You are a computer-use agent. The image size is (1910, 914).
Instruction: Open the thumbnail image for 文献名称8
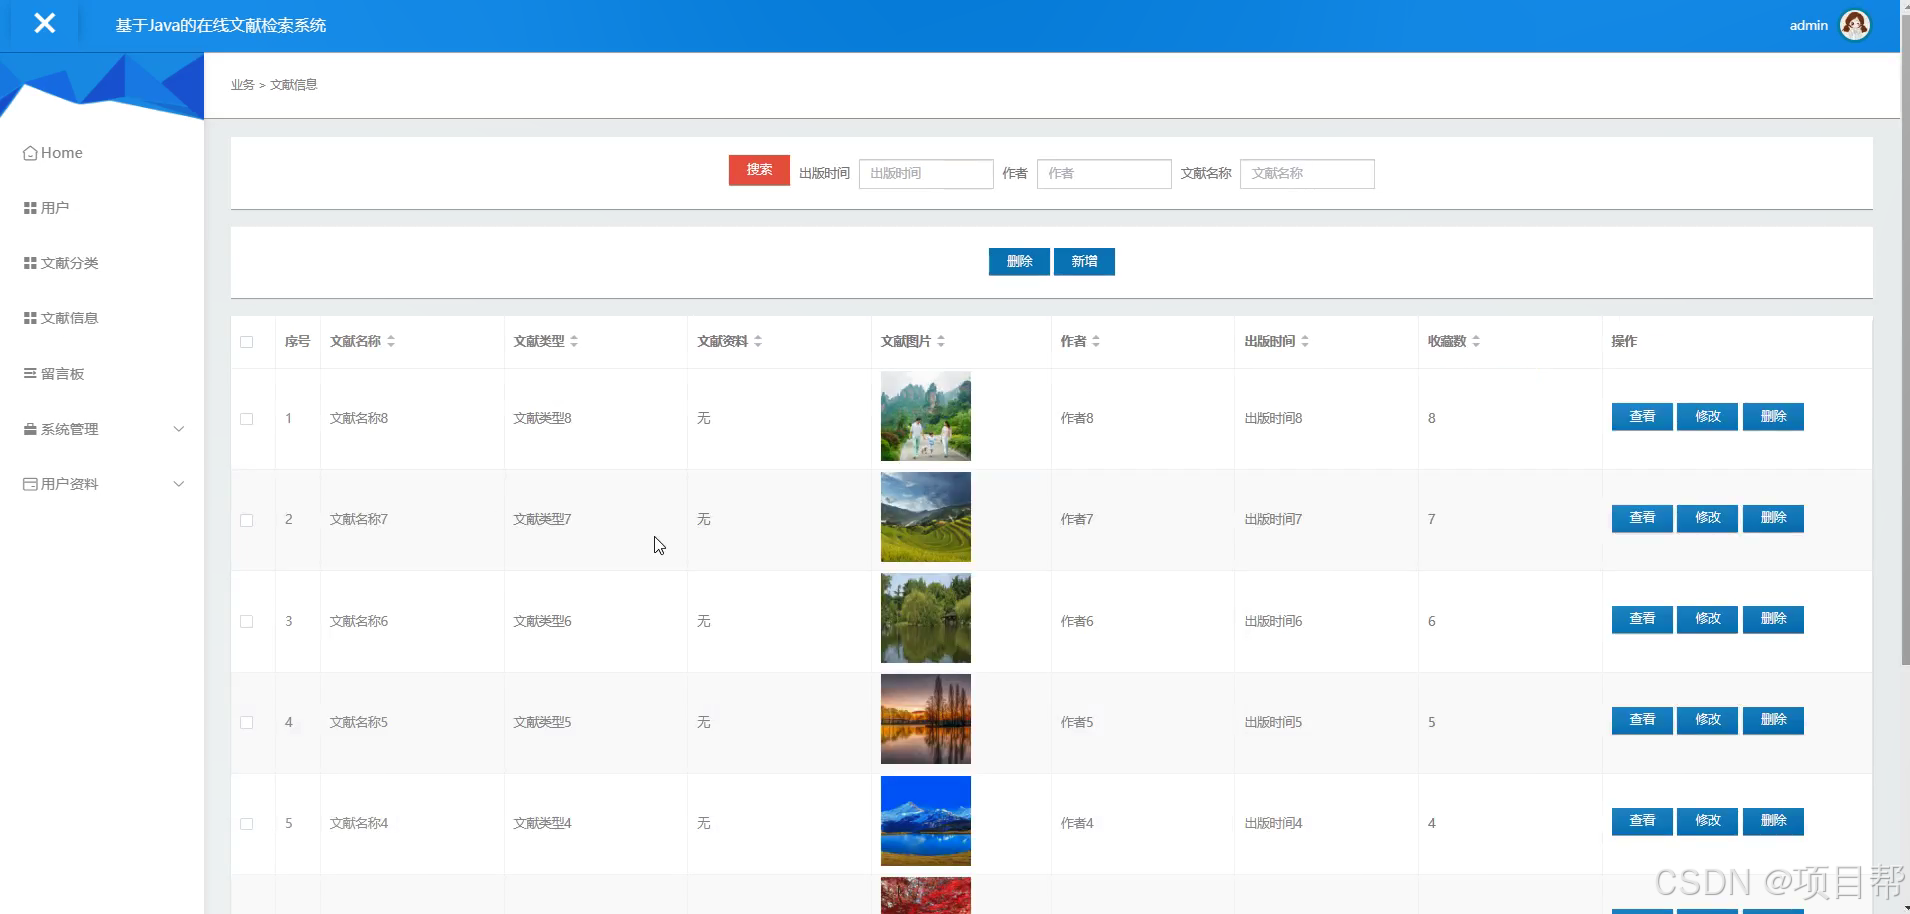pos(926,416)
